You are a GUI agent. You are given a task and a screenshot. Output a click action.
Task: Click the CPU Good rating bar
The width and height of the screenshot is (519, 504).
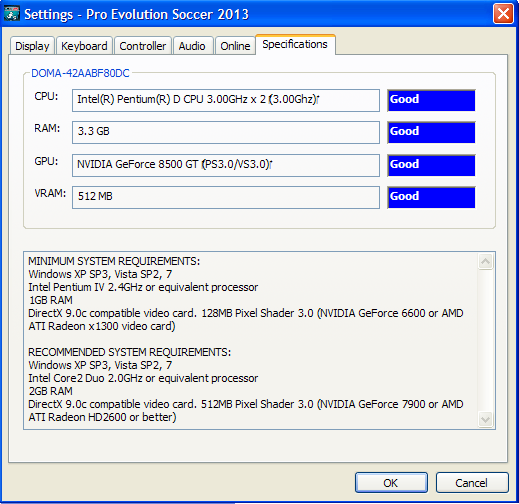[x=431, y=100]
